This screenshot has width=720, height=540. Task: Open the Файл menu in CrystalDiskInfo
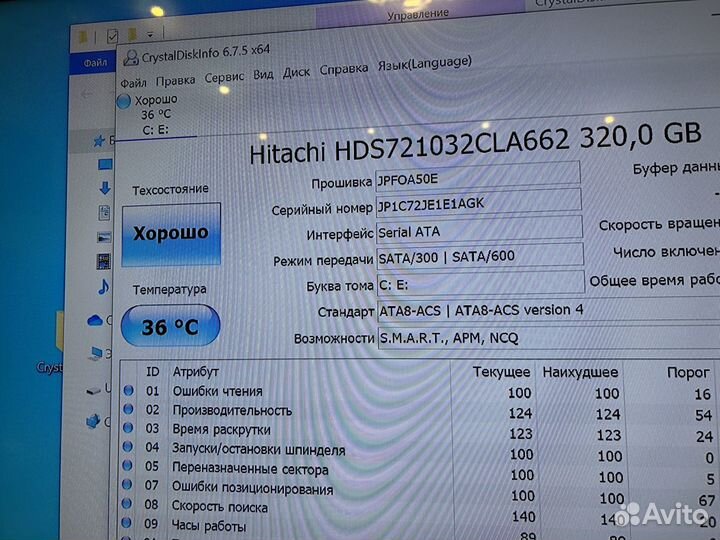click(x=133, y=83)
